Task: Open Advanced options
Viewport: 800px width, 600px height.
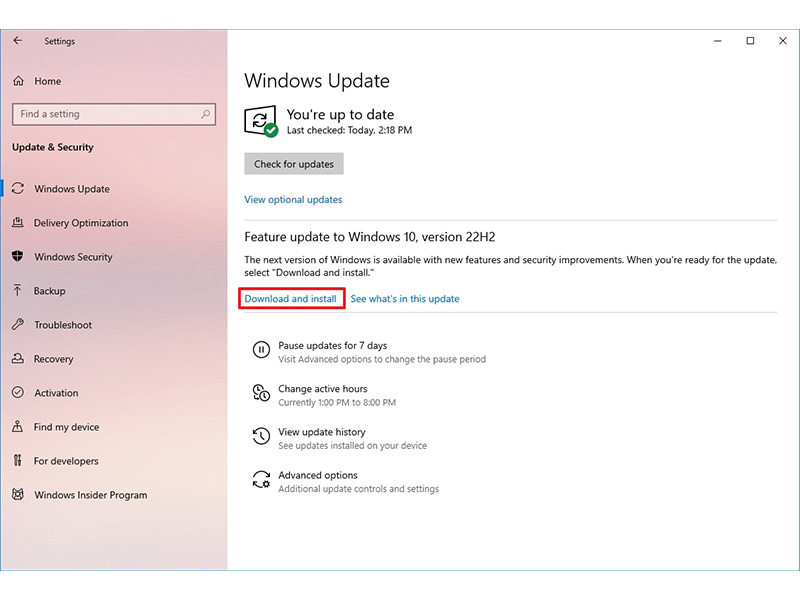Action: coord(318,475)
